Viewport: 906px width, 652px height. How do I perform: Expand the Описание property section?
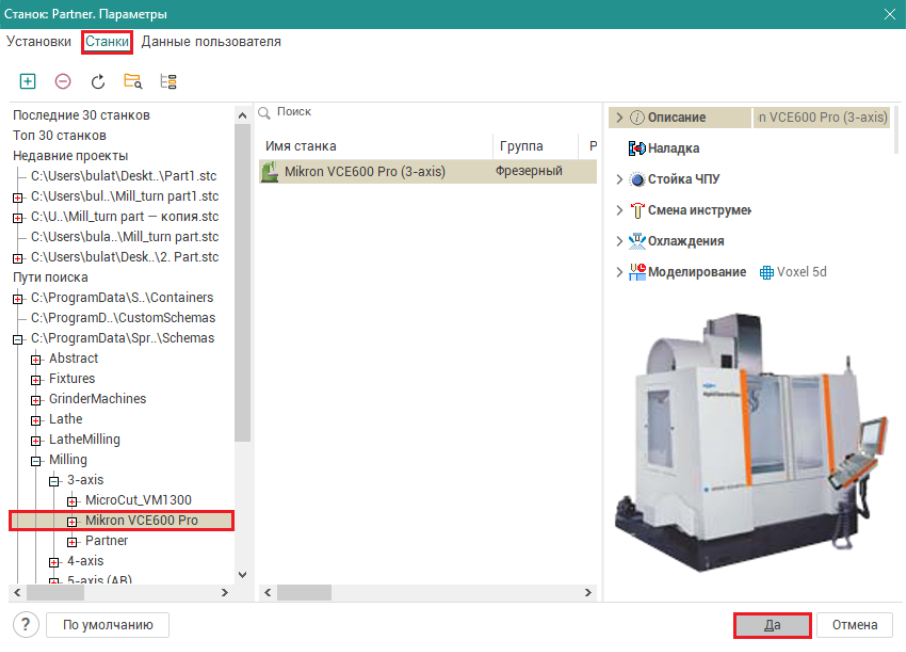620,118
